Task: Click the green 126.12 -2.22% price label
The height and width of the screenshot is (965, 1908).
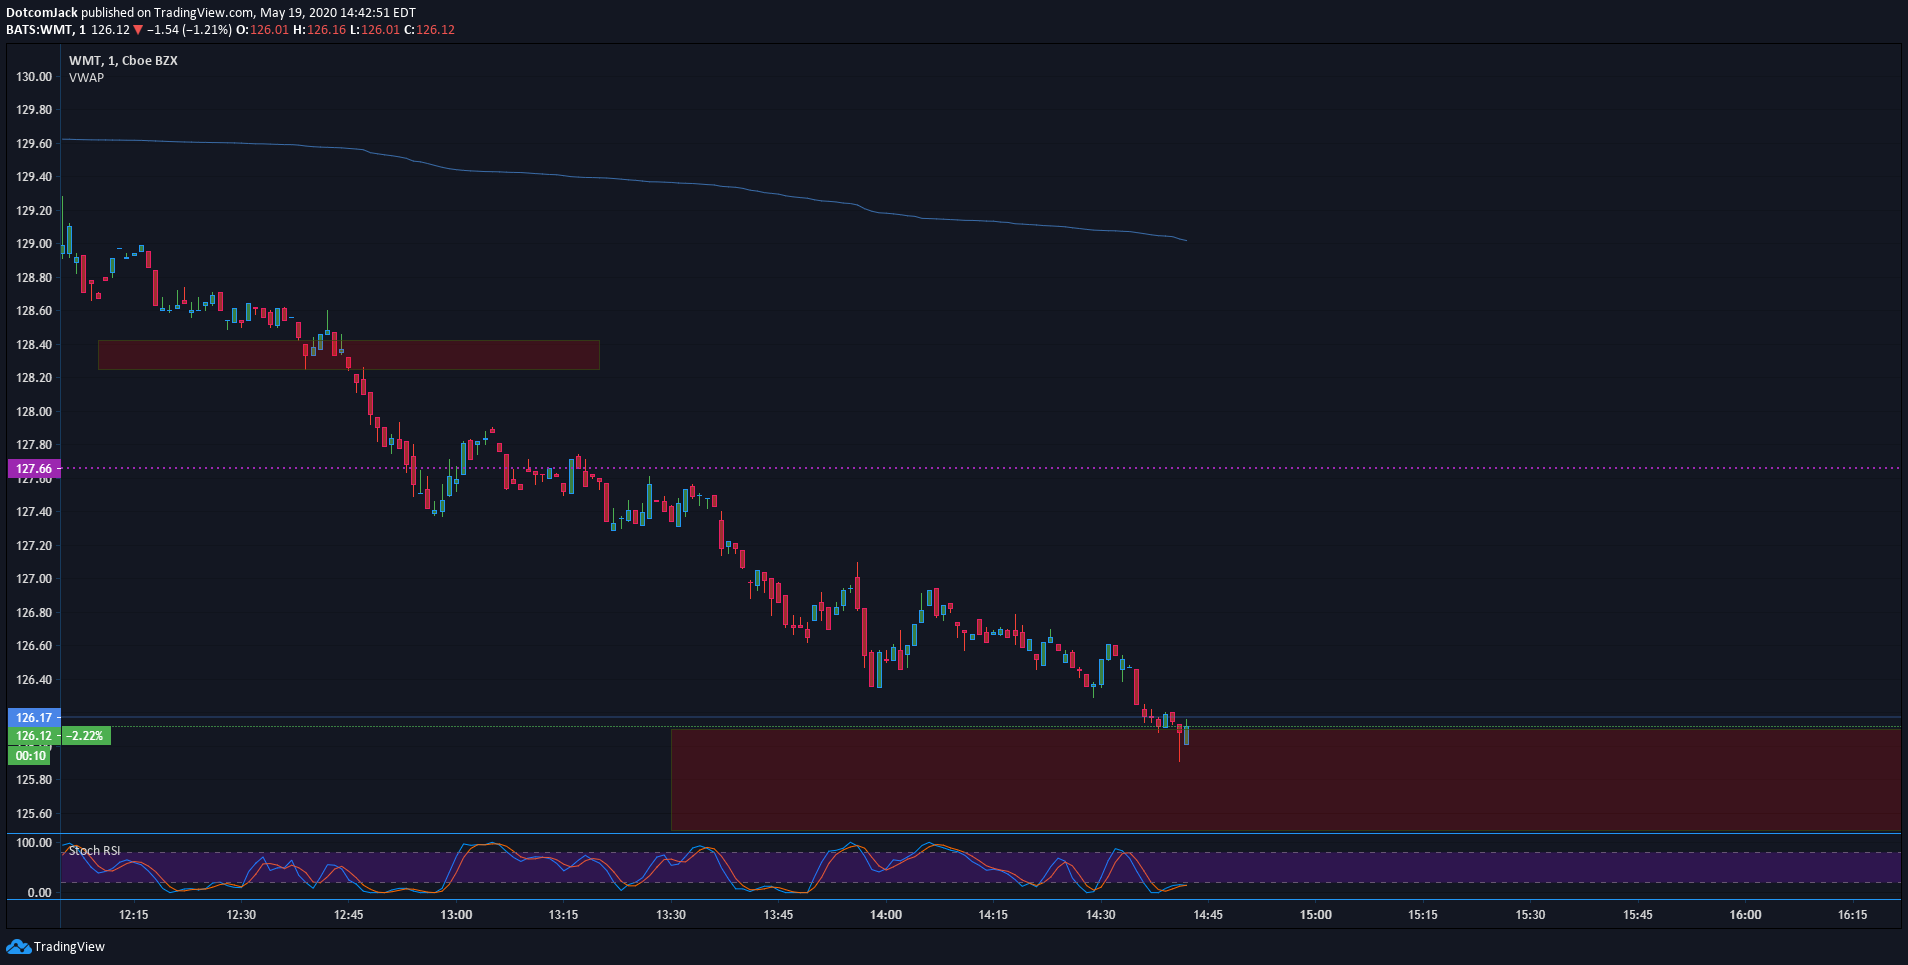Action: tap(59, 735)
